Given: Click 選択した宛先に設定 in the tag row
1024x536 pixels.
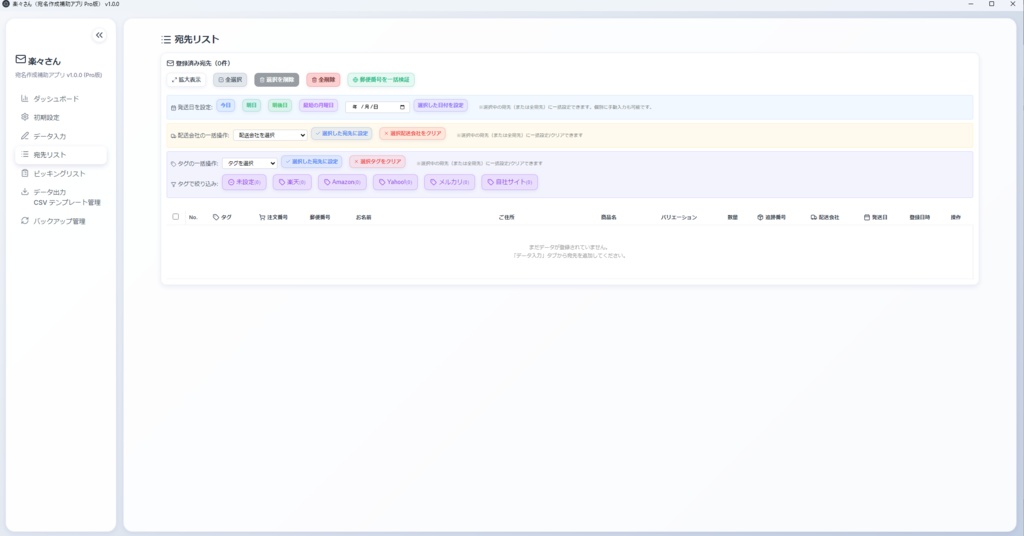Looking at the screenshot, I should pos(312,161).
